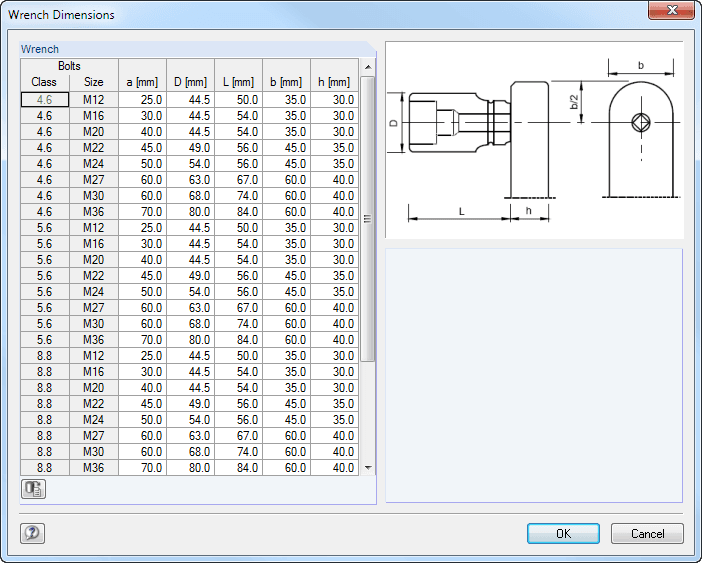
Task: Select the D value 63.0 in class 8.8 M27 row
Action: (190, 435)
